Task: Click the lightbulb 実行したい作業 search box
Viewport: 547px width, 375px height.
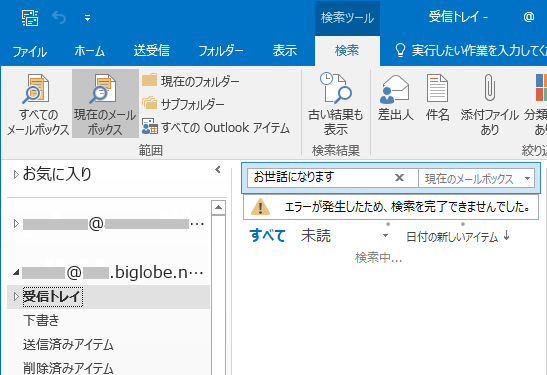Action: click(470, 51)
